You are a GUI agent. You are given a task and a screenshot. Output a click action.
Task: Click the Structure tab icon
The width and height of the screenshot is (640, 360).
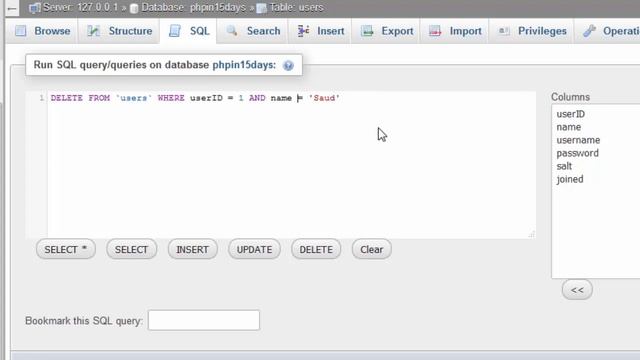(93, 31)
